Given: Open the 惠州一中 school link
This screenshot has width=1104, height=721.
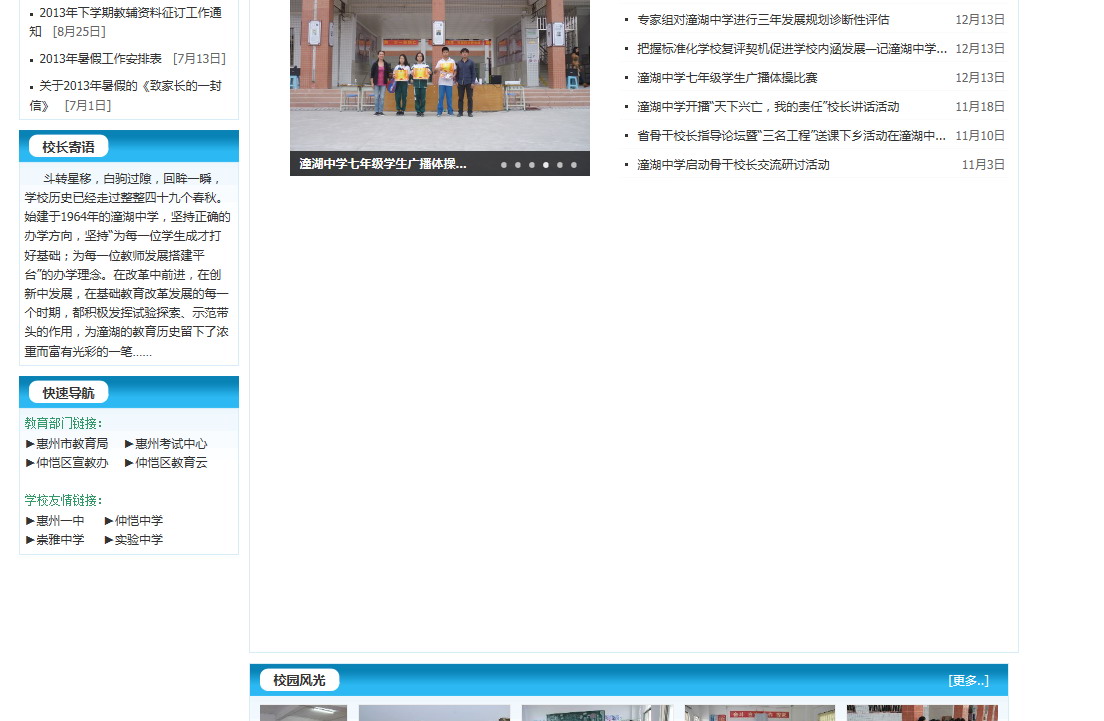Looking at the screenshot, I should (60, 521).
